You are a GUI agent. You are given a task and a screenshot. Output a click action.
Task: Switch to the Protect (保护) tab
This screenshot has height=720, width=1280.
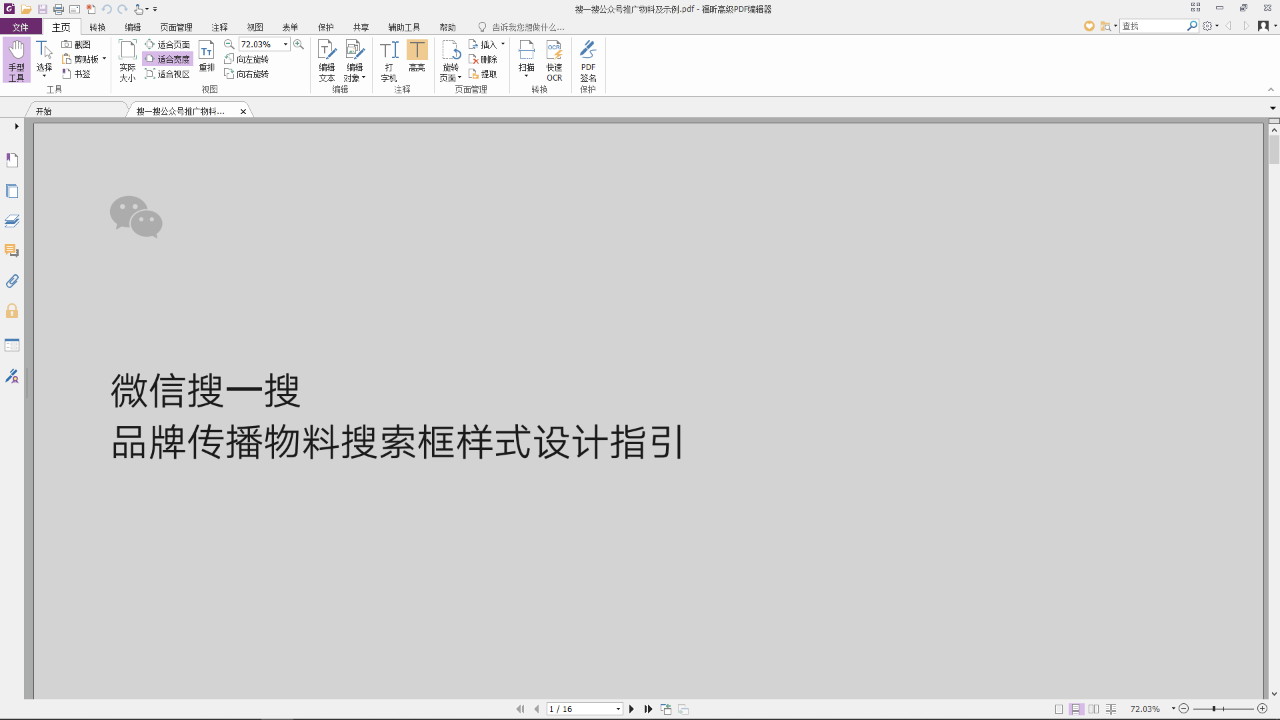pos(326,27)
